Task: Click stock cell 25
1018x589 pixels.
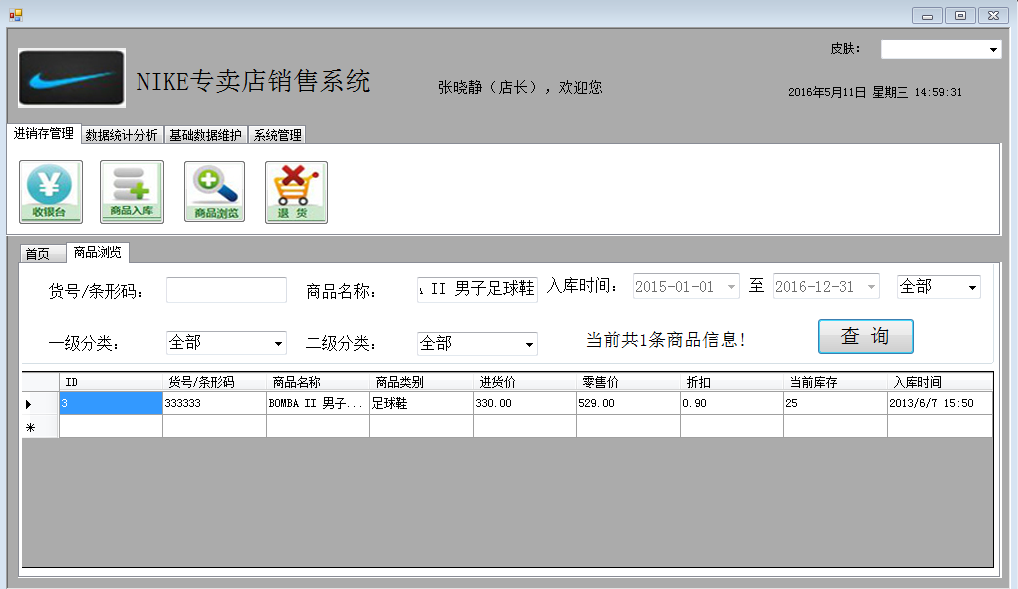Action: 836,403
